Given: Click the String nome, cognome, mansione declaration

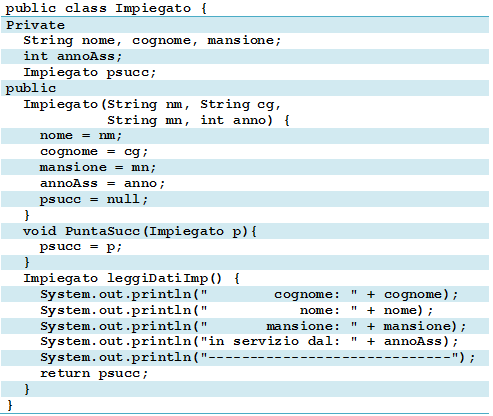Looking at the screenshot, I should click(152, 41).
